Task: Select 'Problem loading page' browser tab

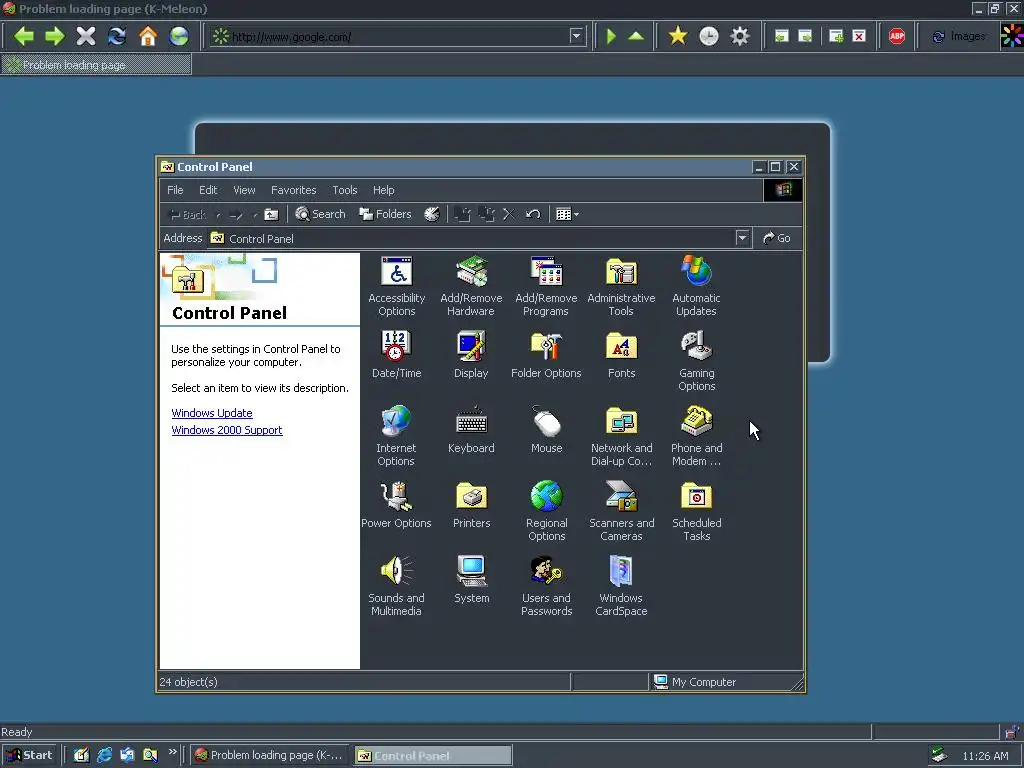Action: [x=96, y=64]
